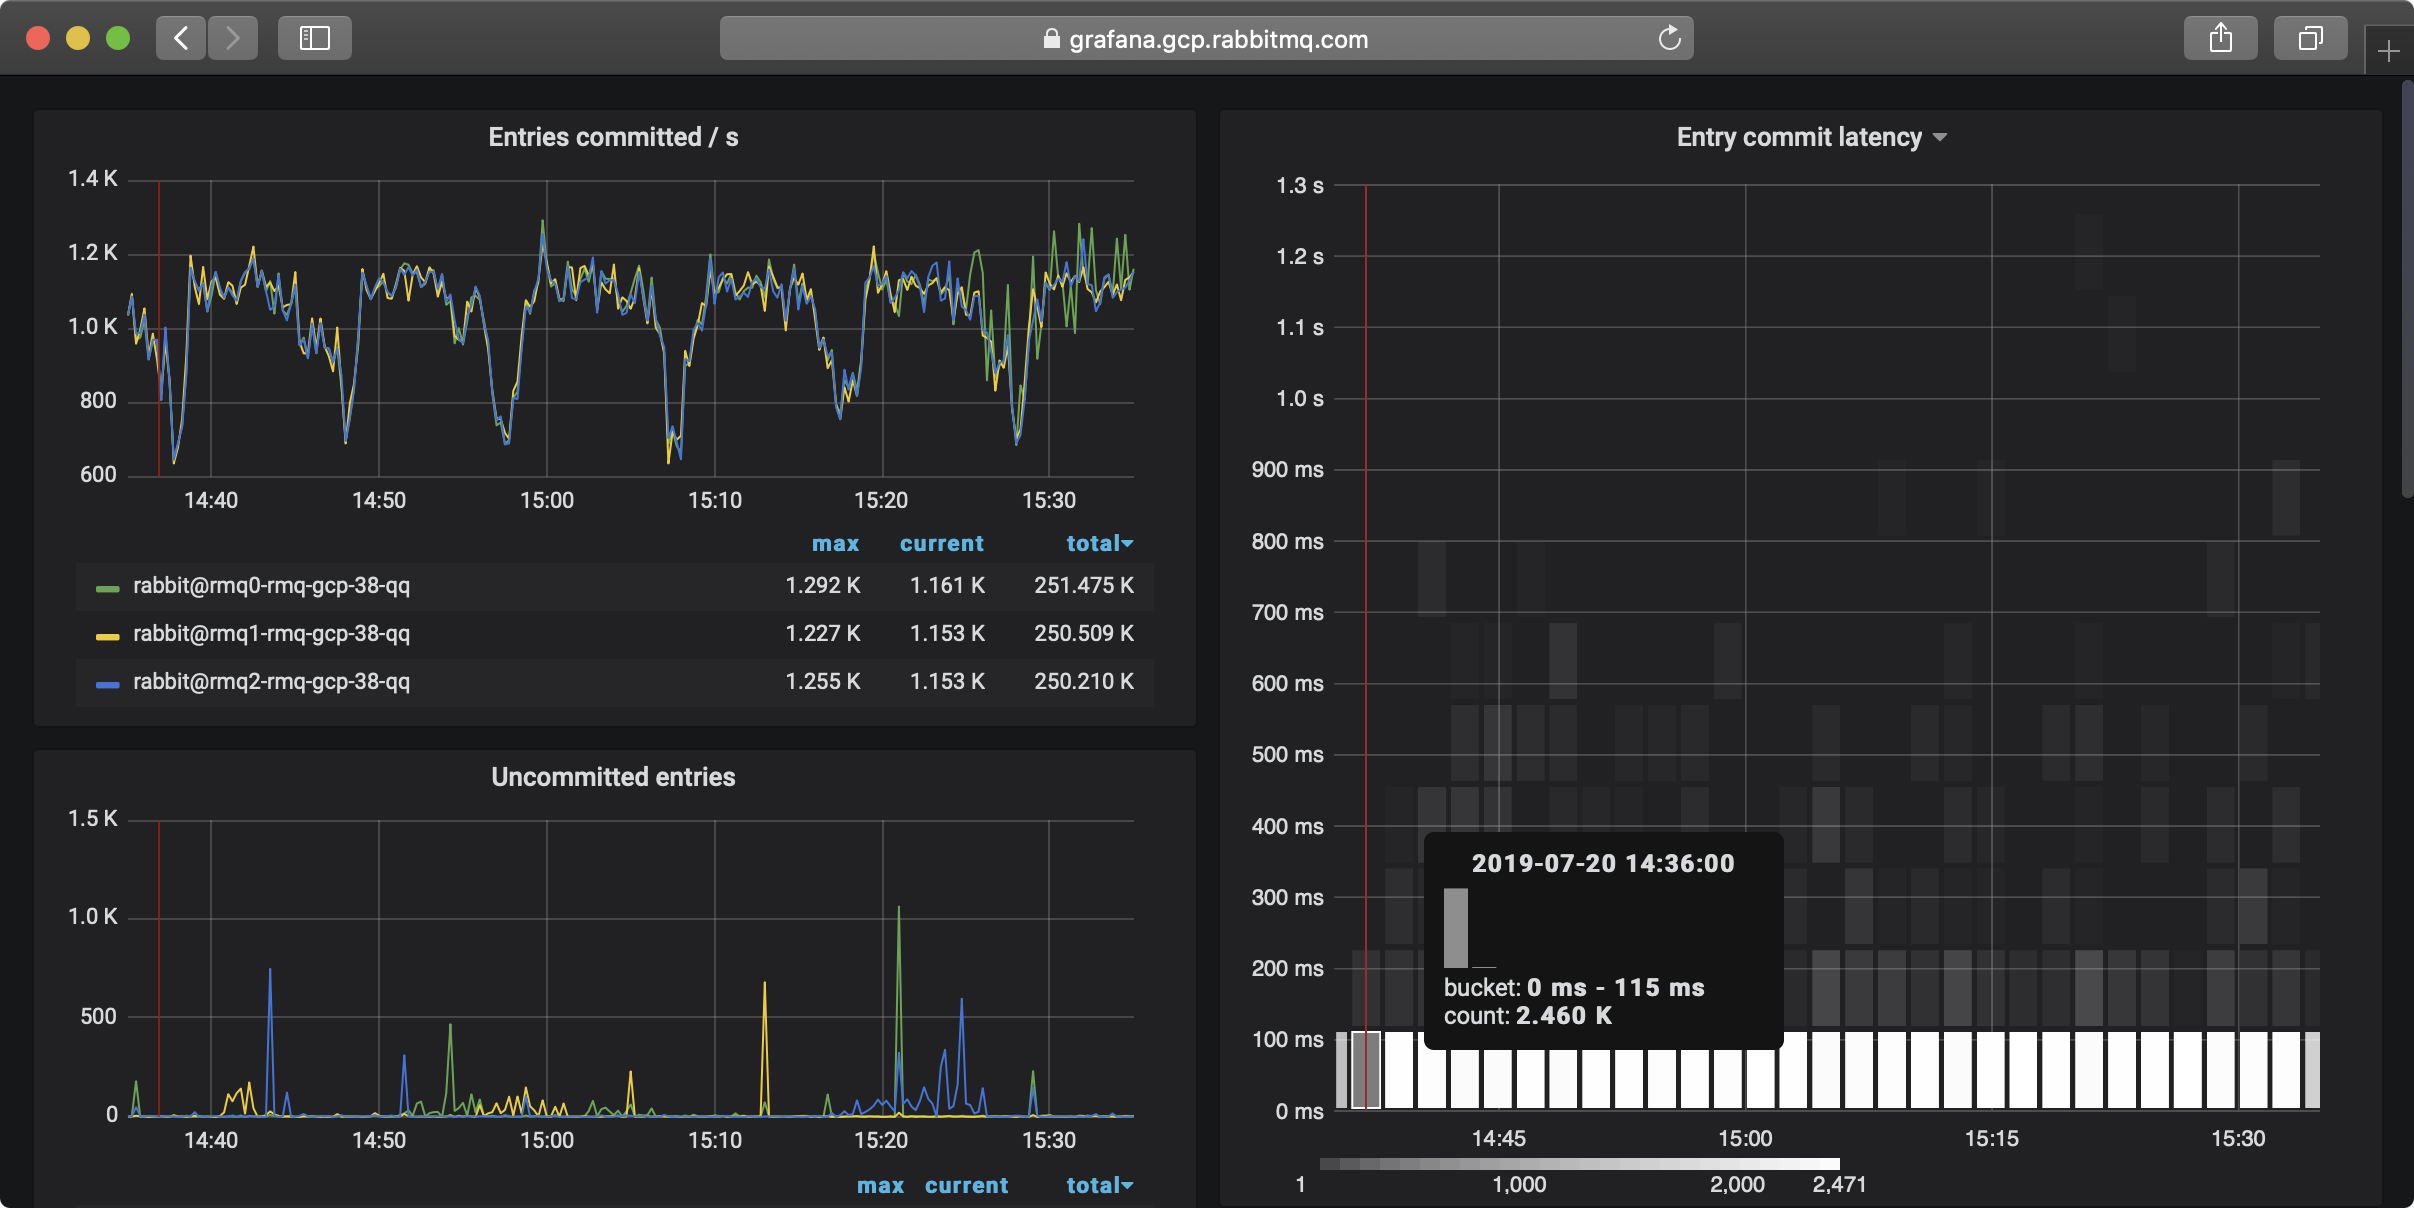This screenshot has width=2414, height=1208.
Task: Click the browser back arrow button
Action: click(181, 38)
